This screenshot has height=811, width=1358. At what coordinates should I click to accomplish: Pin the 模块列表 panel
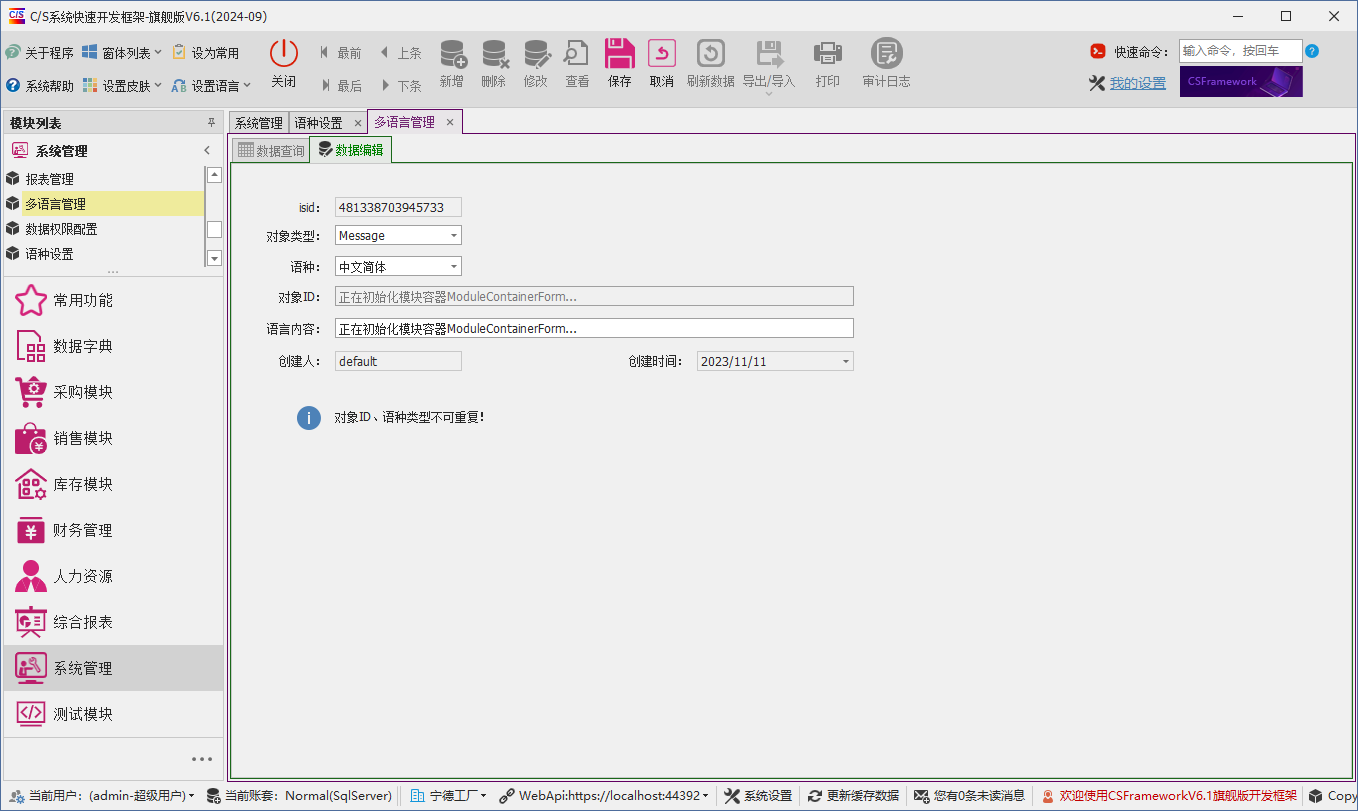pos(211,123)
